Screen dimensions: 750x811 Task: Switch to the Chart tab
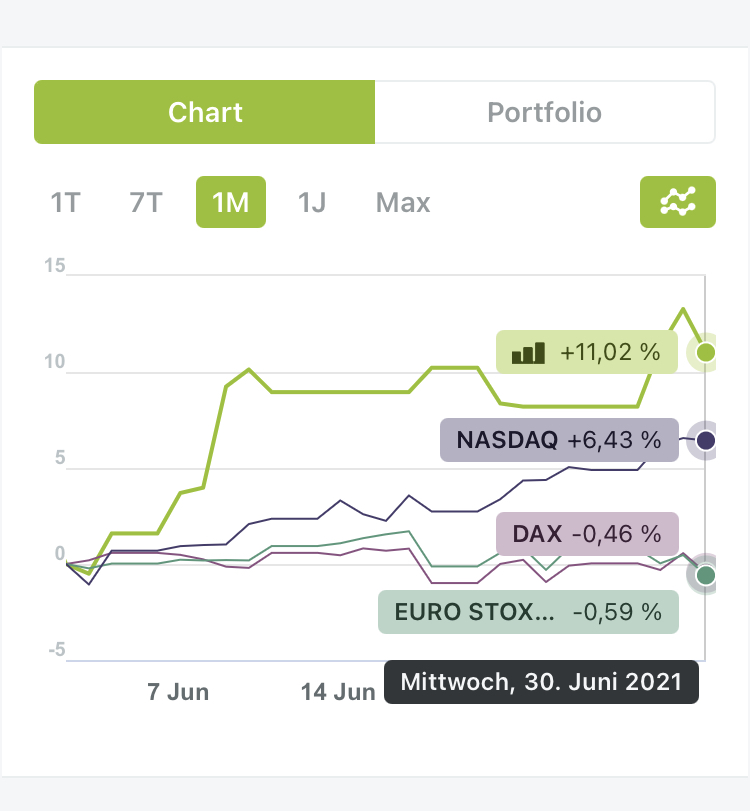pyautogui.click(x=205, y=112)
